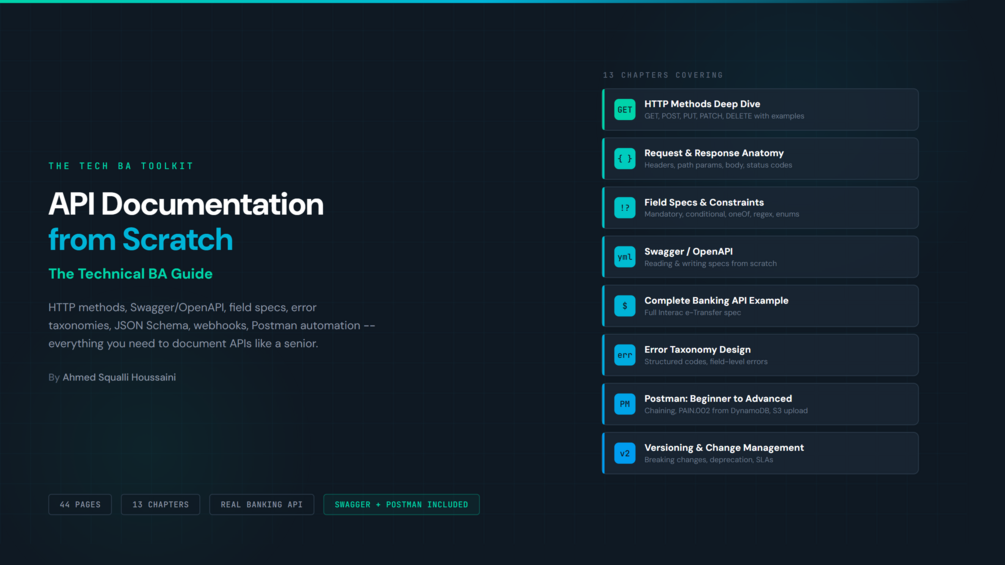
Task: Click 'Chaining, PAIN.002 from DynamoDB, S3 upload' text
Action: (726, 411)
